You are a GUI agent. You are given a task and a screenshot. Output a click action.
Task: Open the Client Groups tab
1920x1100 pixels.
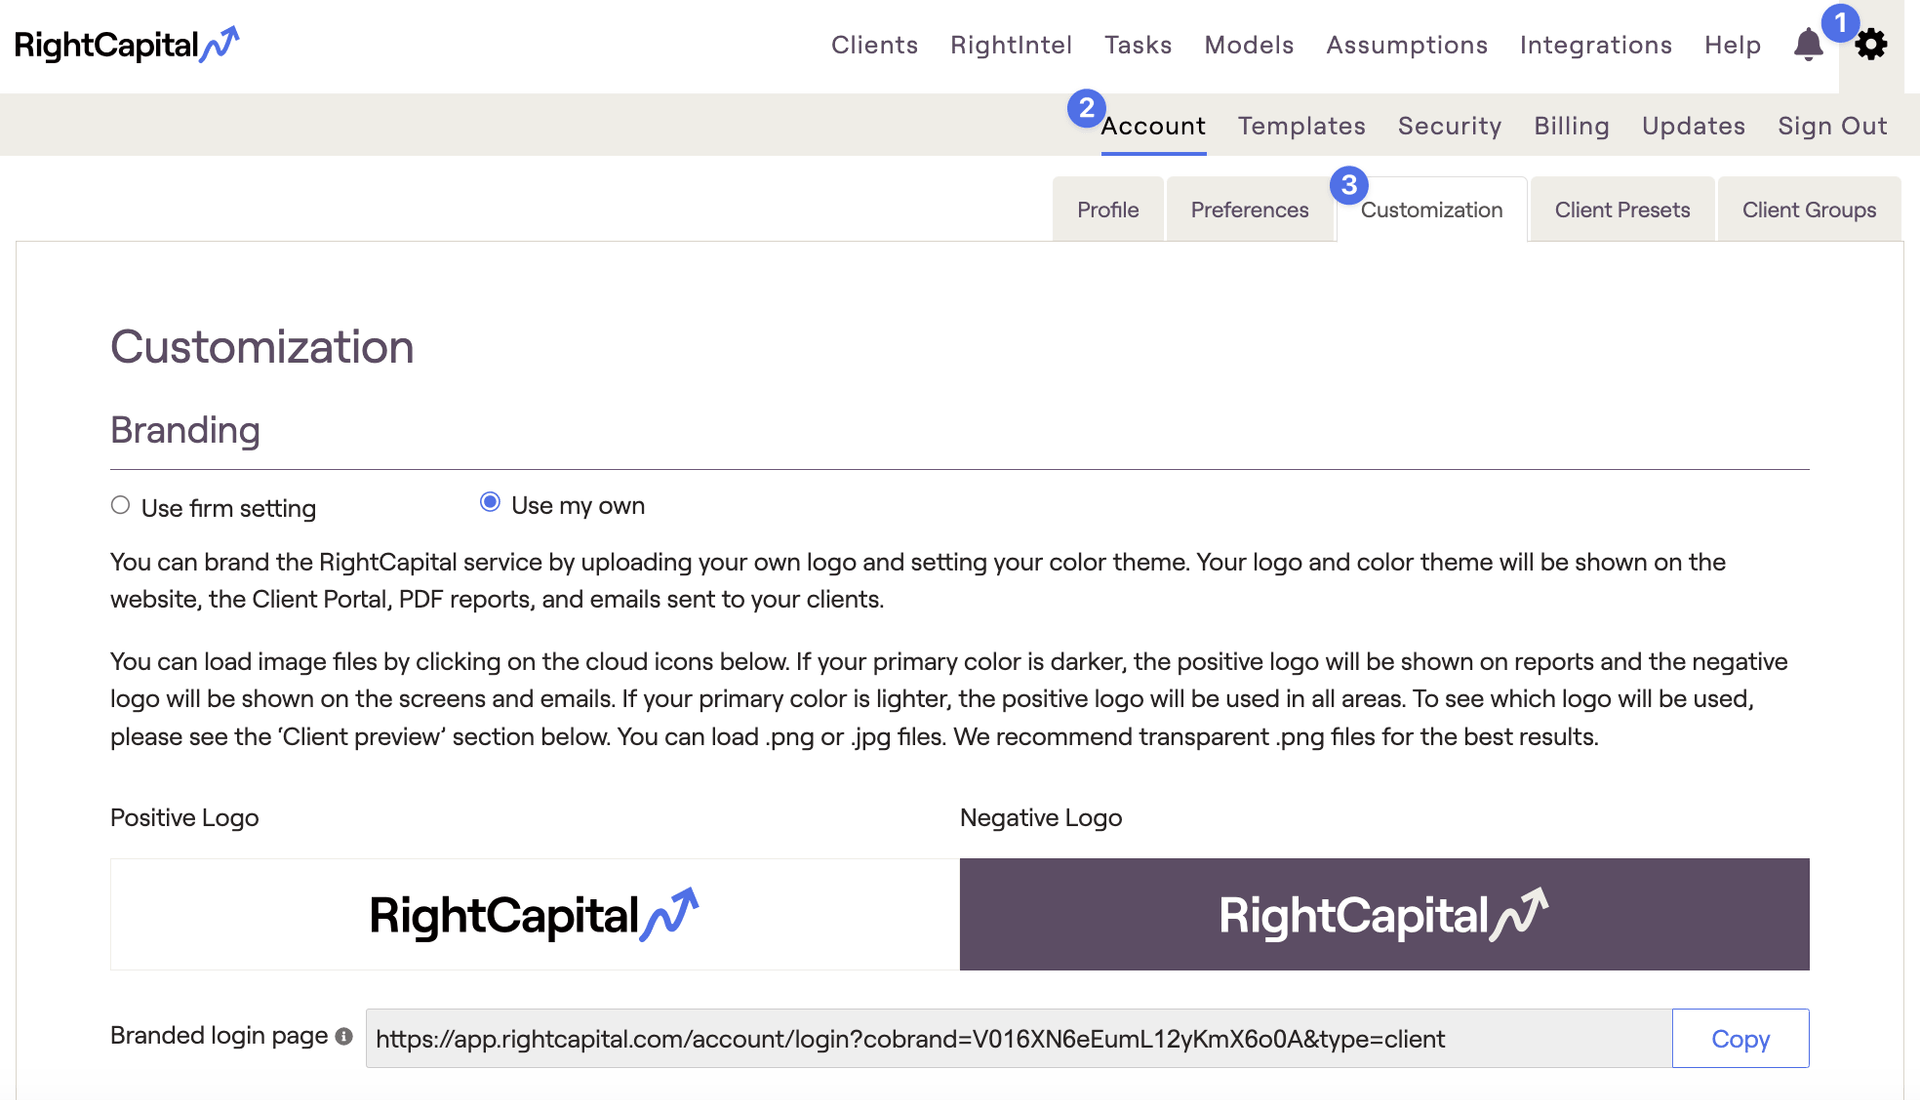(x=1809, y=209)
